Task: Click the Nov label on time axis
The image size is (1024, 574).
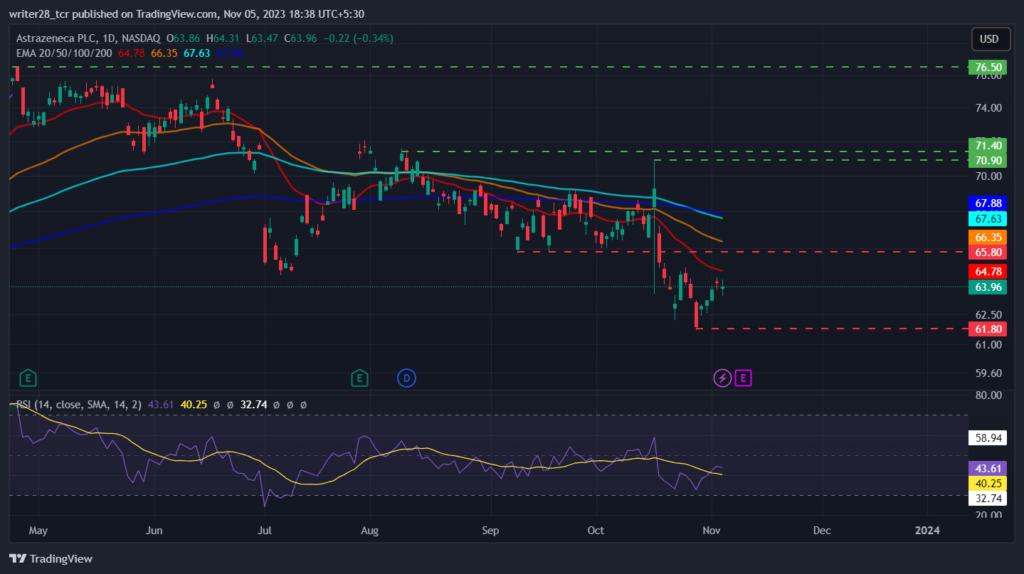Action: (711, 531)
